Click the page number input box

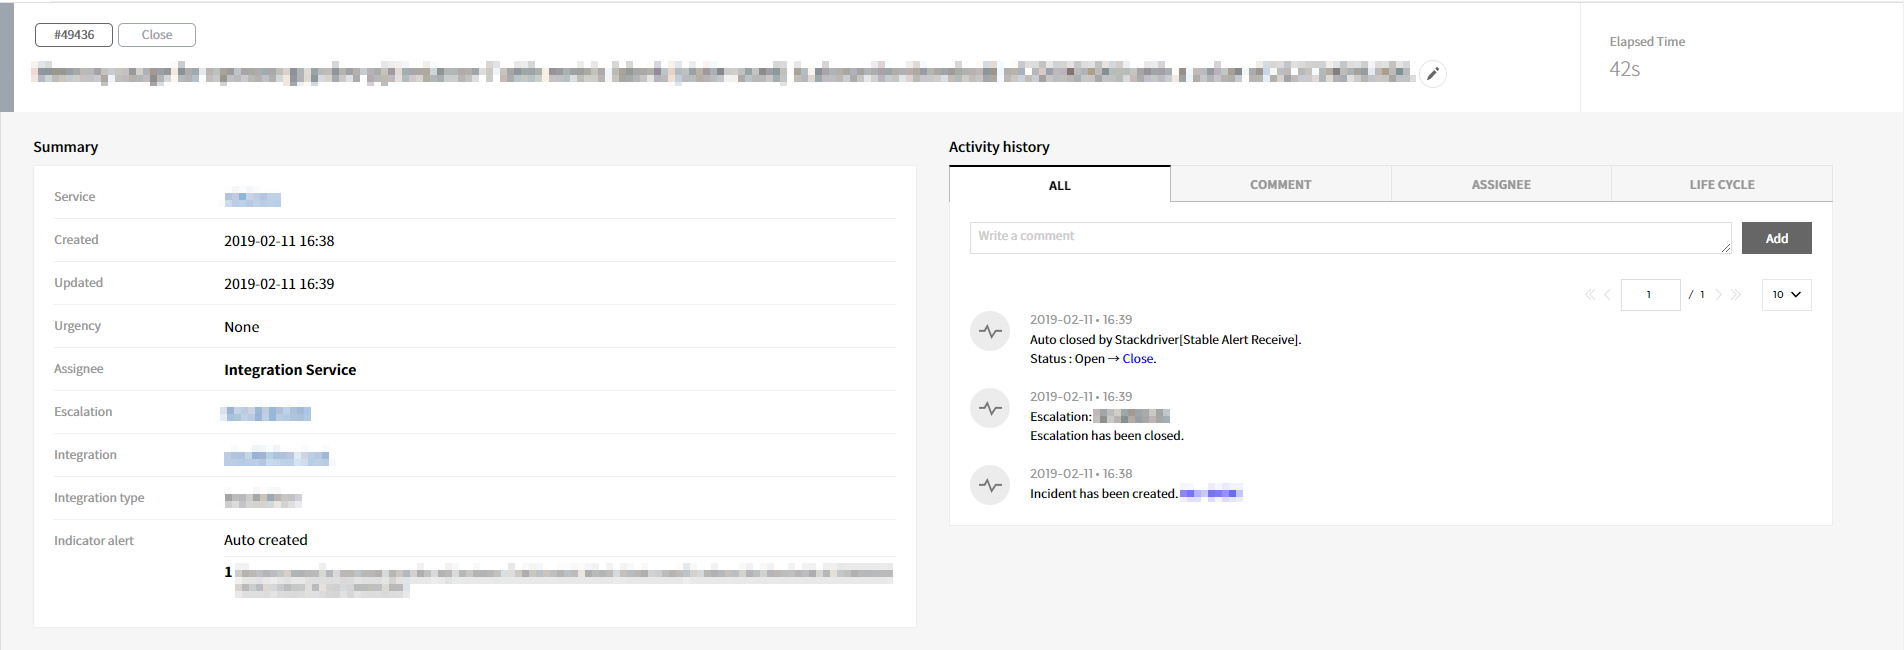coord(1650,295)
